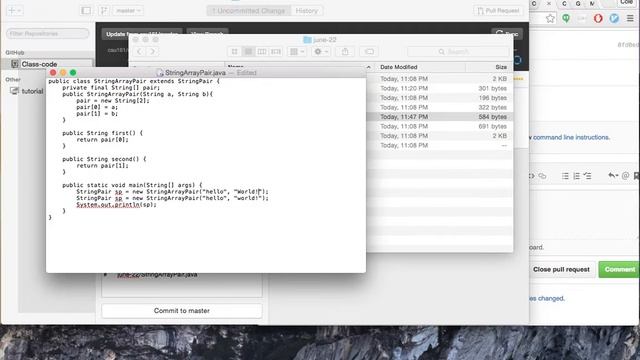Click the Pull Request button in GitHub Desktop
Screen dimensions: 640x360
[x=498, y=11]
